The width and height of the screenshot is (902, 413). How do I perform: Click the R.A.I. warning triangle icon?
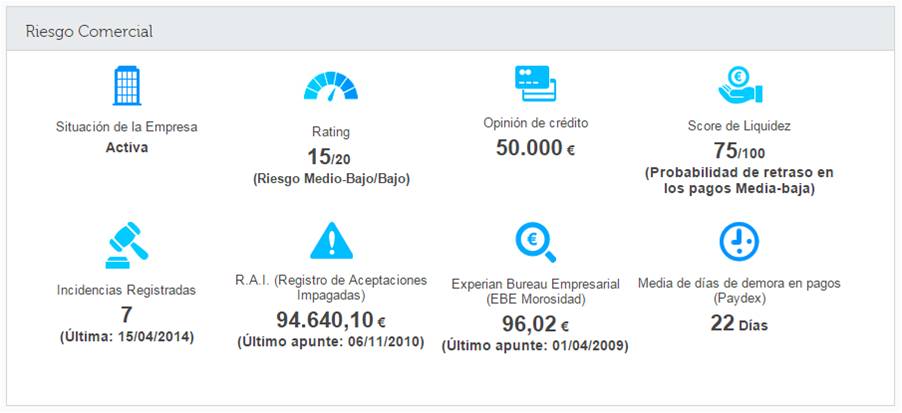[x=331, y=240]
